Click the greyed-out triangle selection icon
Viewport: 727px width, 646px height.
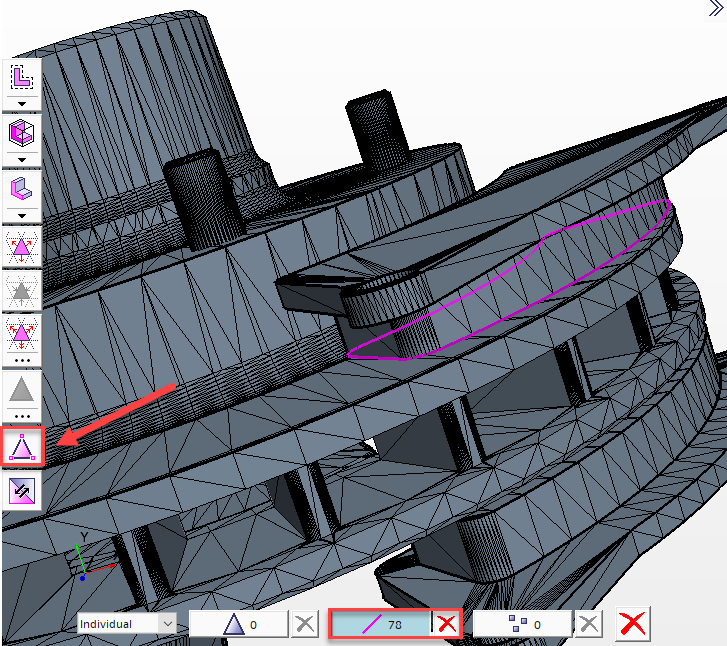22,291
